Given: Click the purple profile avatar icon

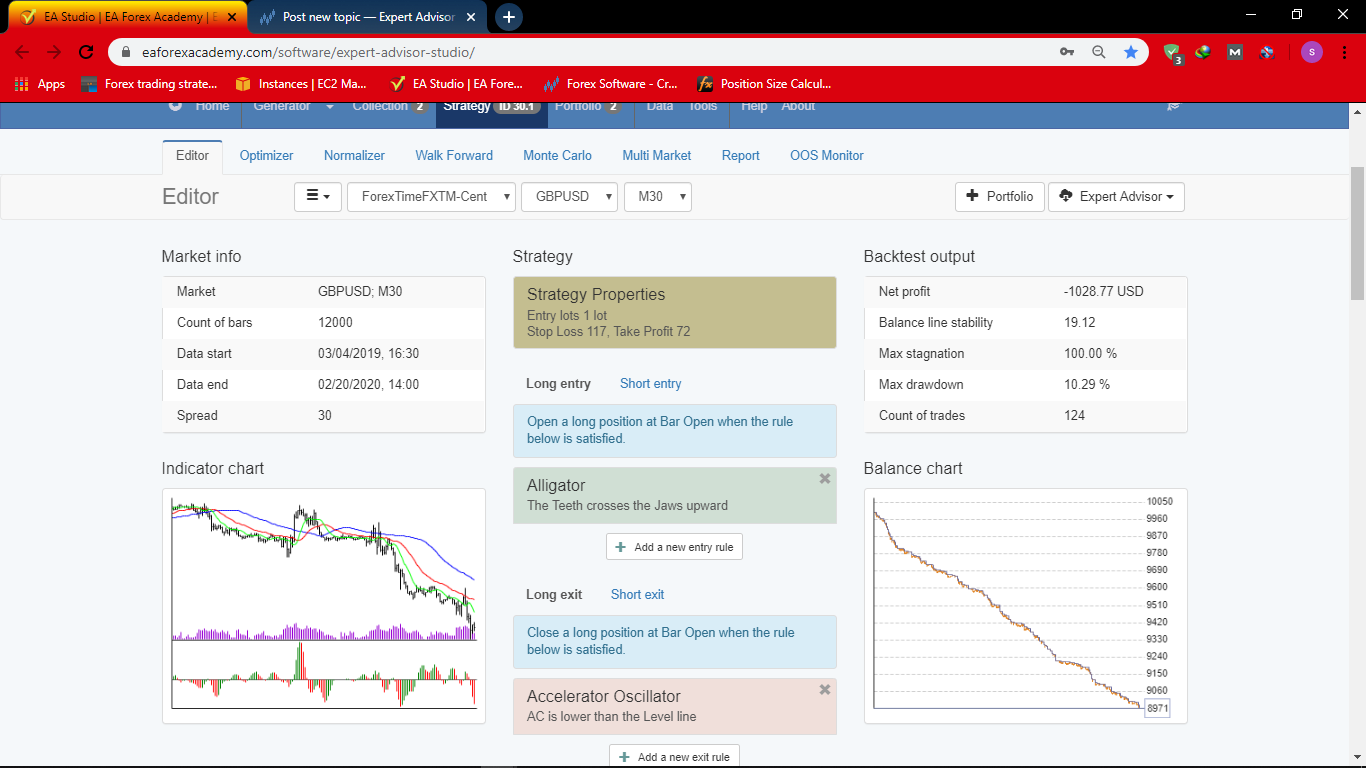Looking at the screenshot, I should pyautogui.click(x=1311, y=52).
